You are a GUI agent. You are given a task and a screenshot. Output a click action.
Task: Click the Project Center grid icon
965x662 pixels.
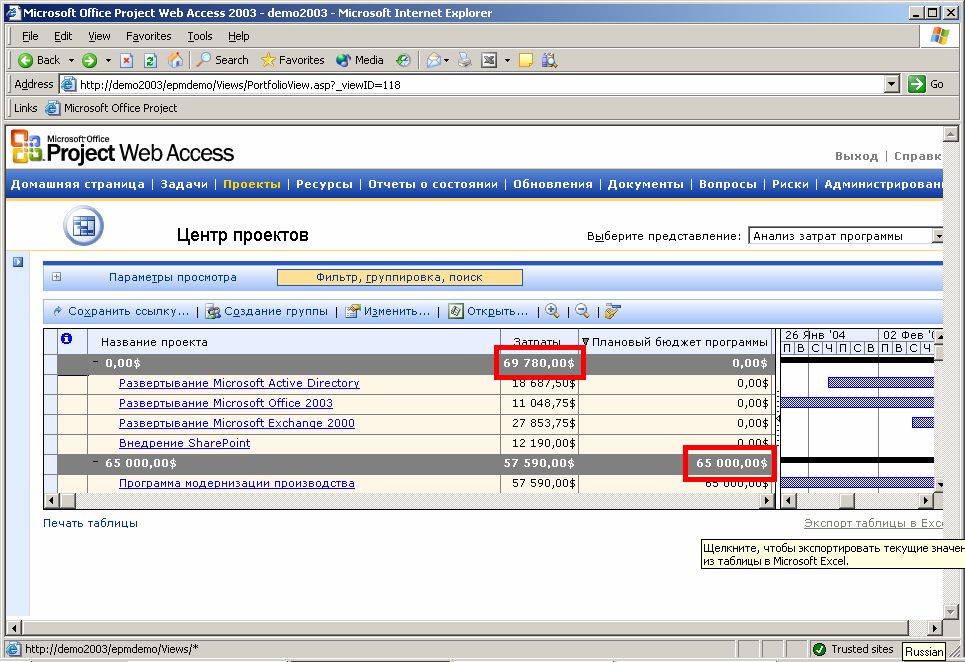[83, 227]
